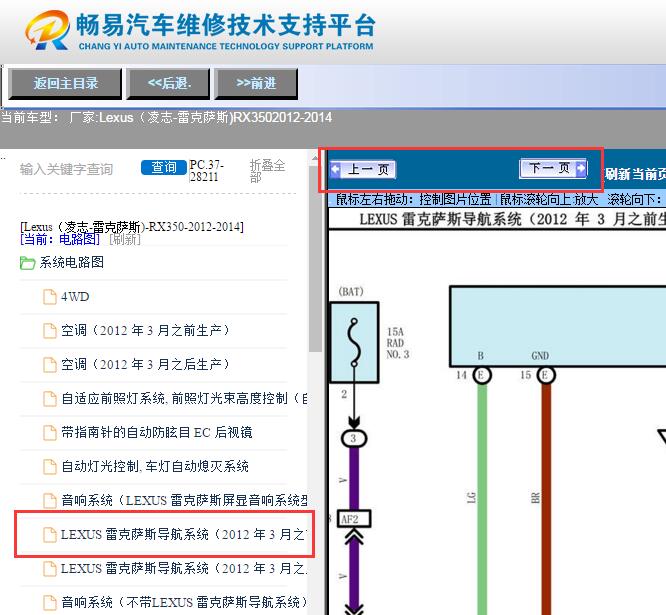Image resolution: width=666 pixels, height=615 pixels.
Task: Click the <<后退 button
Action: (169, 84)
